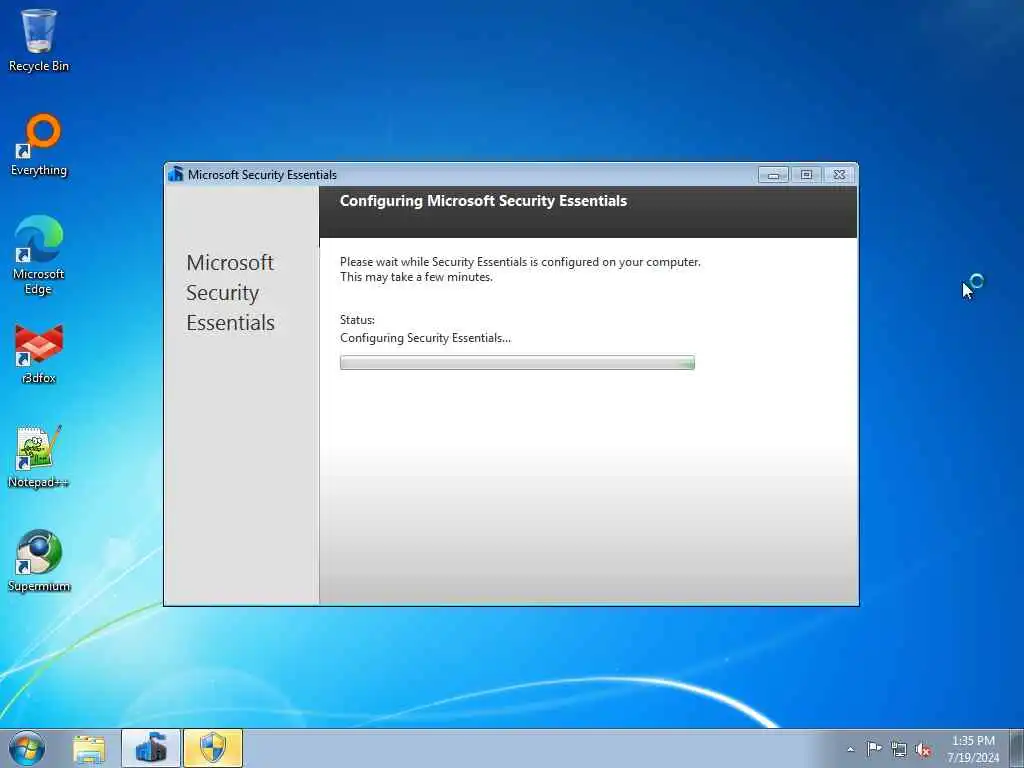Click the 'Configuring Security Essentials...' status text
Screen dimensions: 1024x768
coord(425,338)
